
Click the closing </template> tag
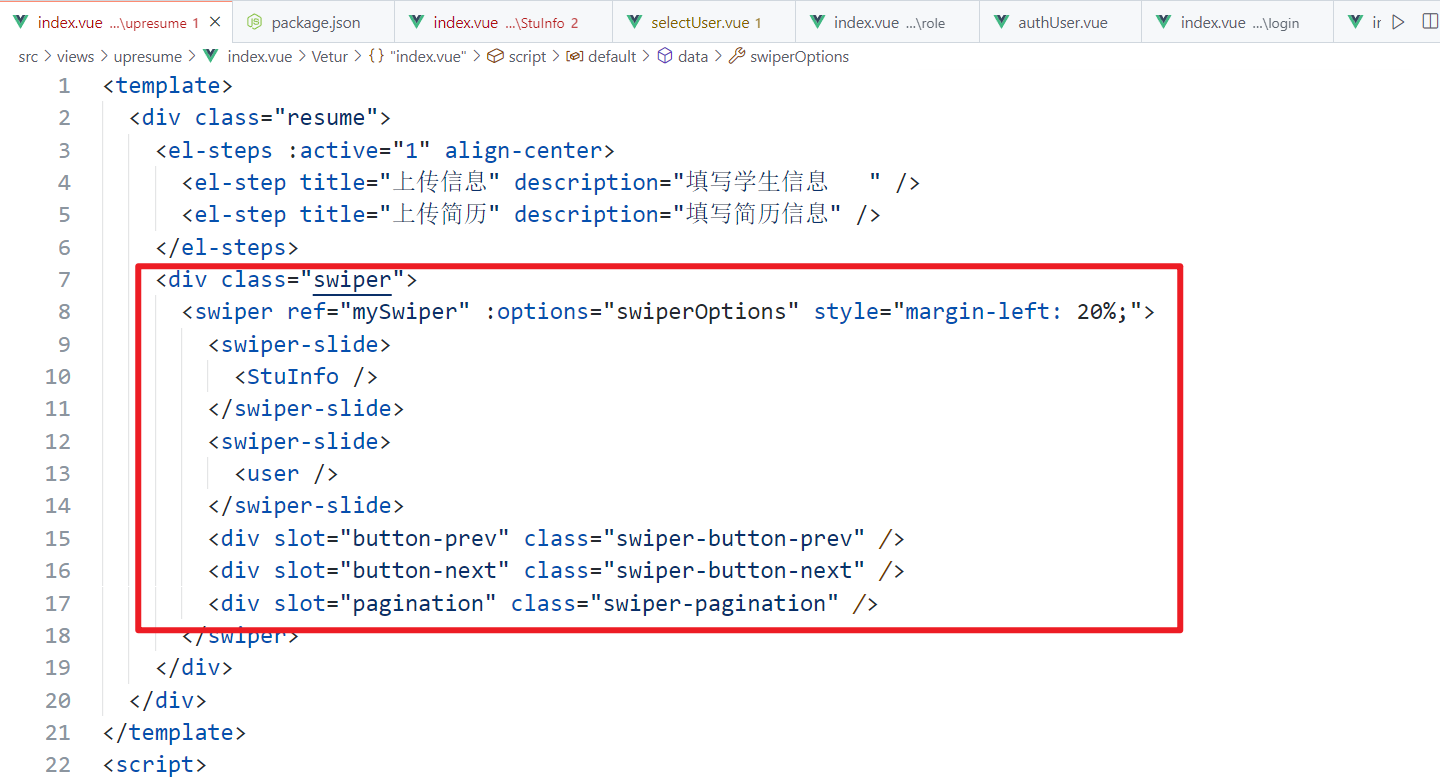point(174,733)
